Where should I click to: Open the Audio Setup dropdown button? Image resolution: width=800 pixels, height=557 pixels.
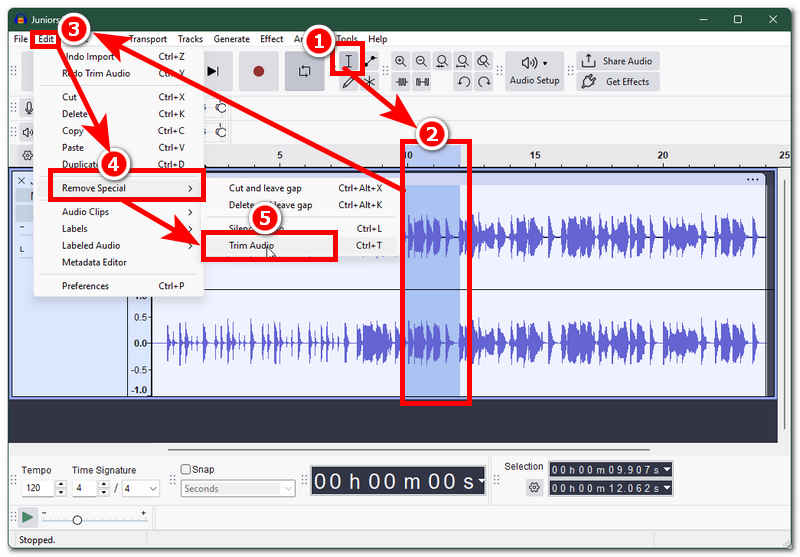click(x=534, y=71)
